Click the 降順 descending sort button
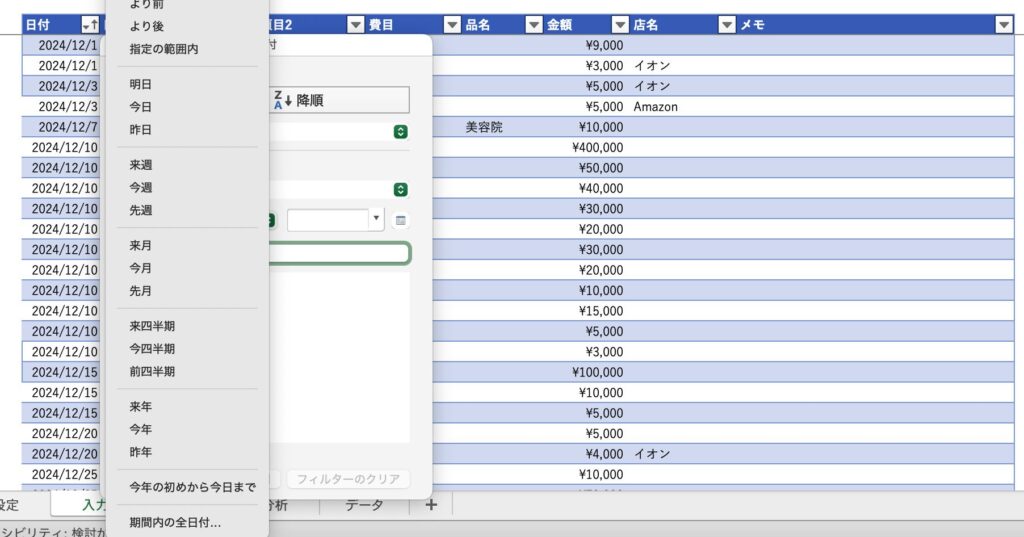1024x537 pixels. point(340,100)
